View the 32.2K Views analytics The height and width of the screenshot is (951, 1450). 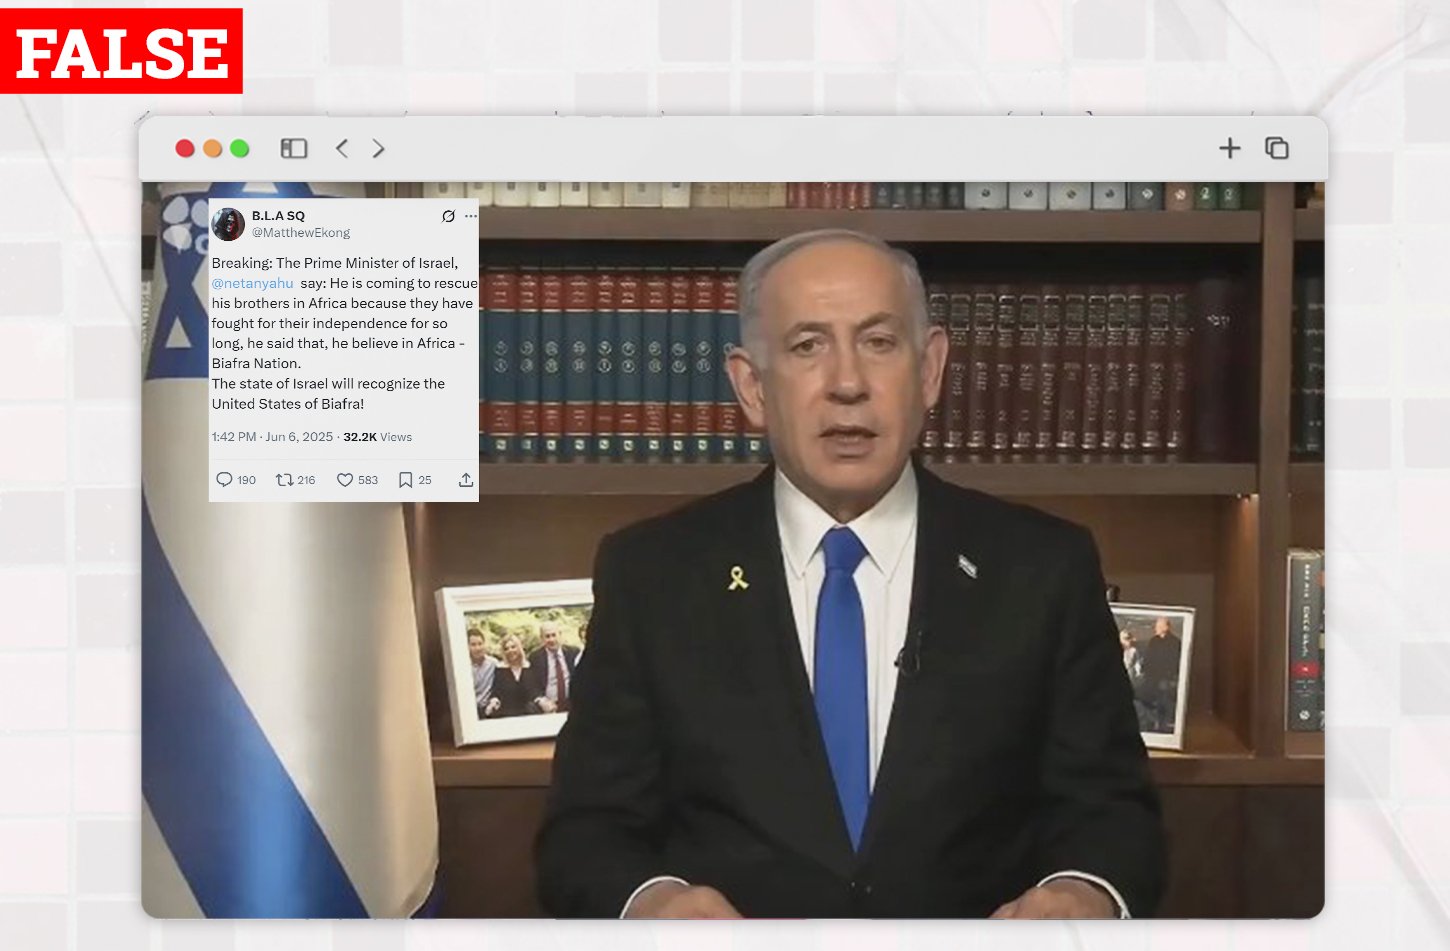[x=377, y=437]
